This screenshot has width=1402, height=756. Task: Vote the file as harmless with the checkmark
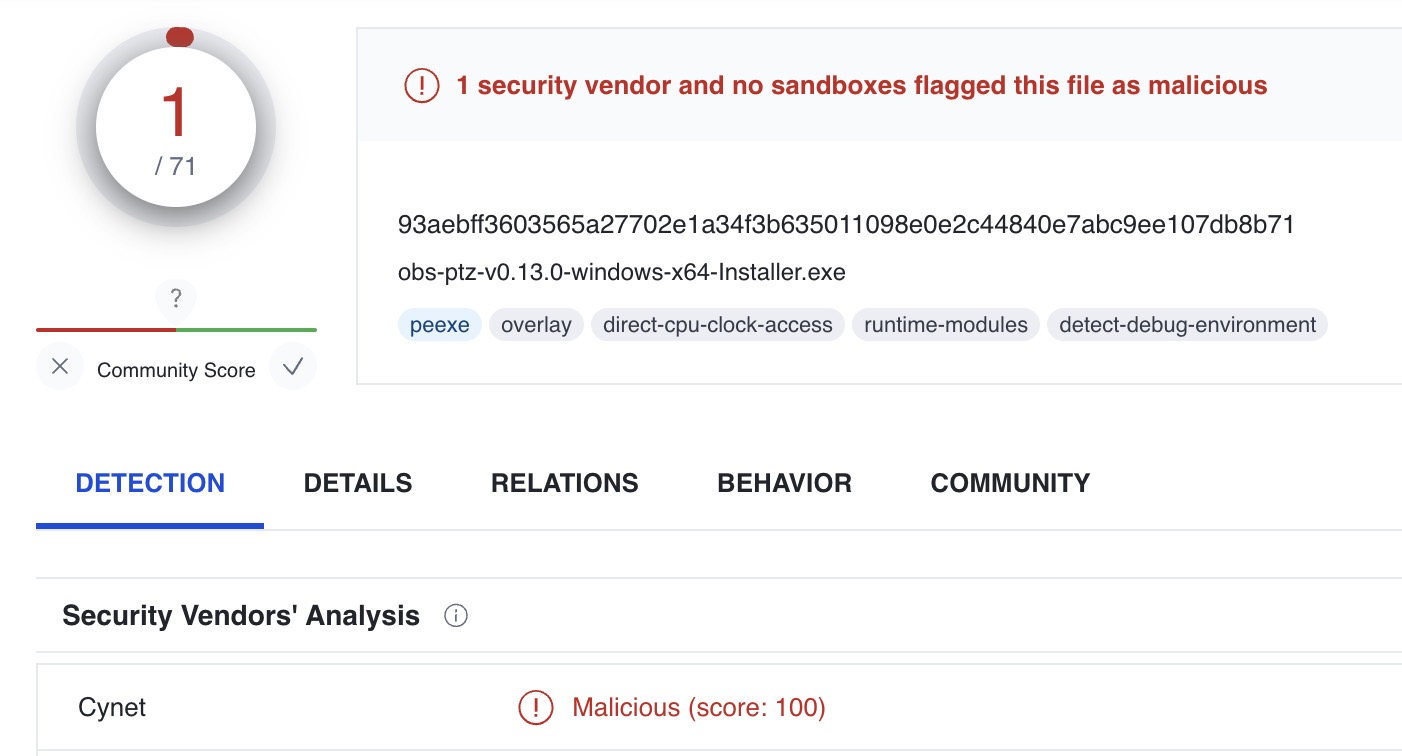click(x=292, y=367)
